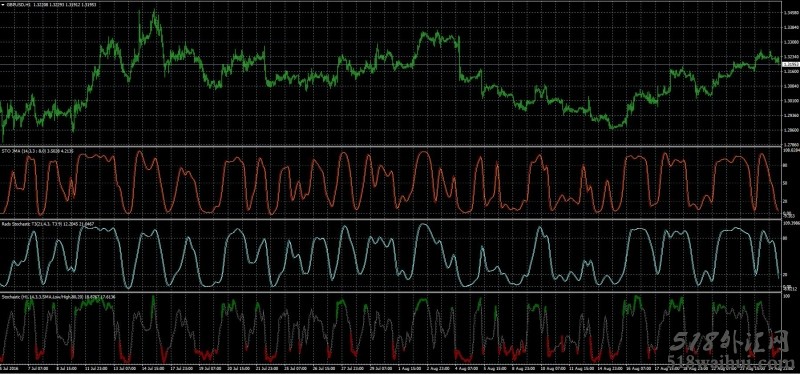The image size is (800, 374).
Task: Click the current bid price tag on price scale
Action: click(790, 65)
